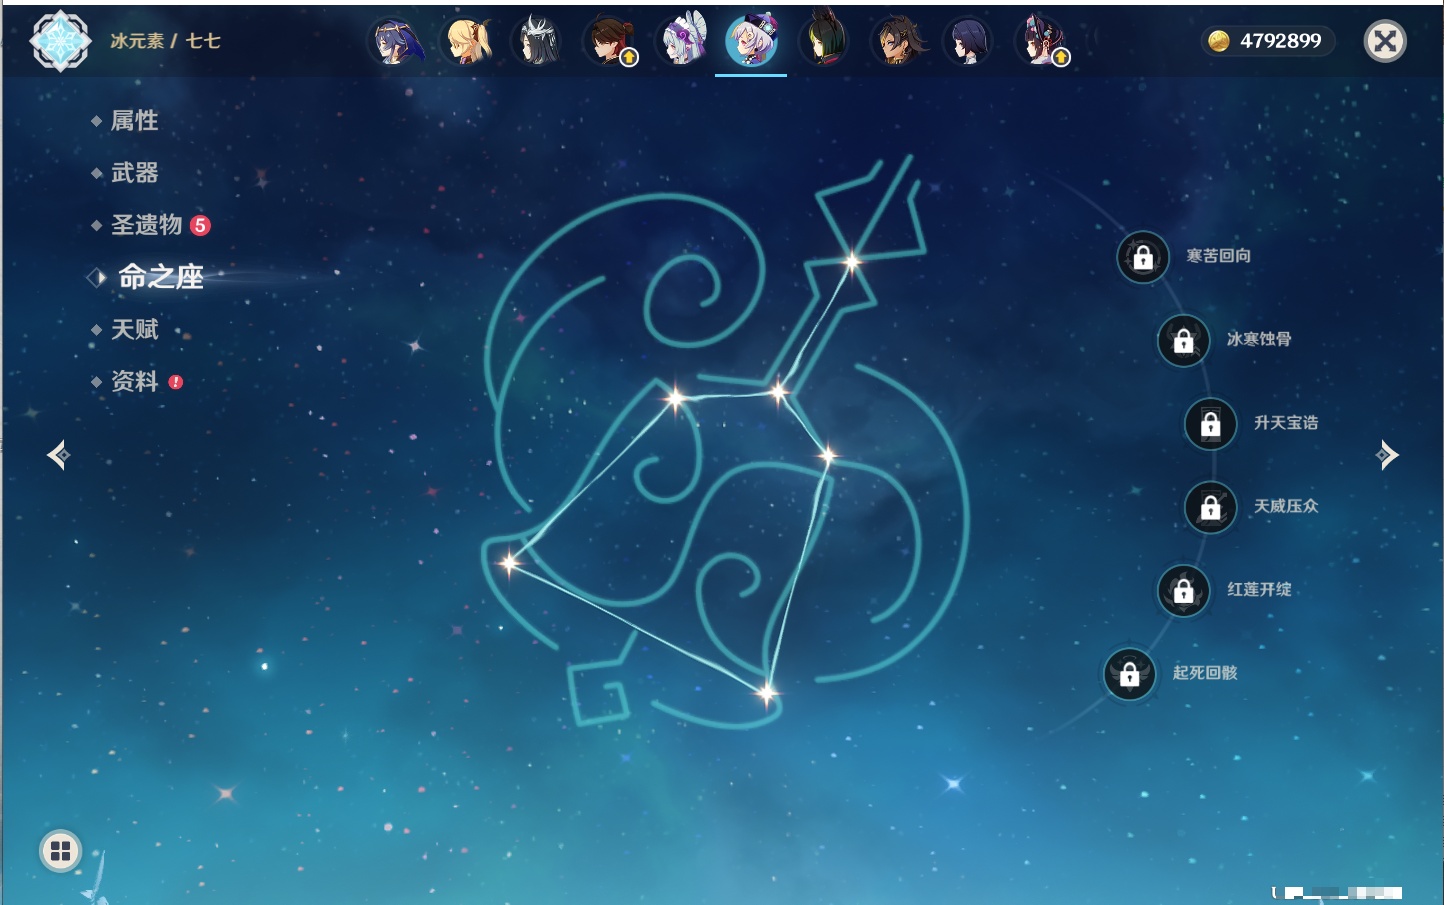The width and height of the screenshot is (1444, 905).
Task: Click the topmost star of the constellation figure
Action: click(852, 262)
